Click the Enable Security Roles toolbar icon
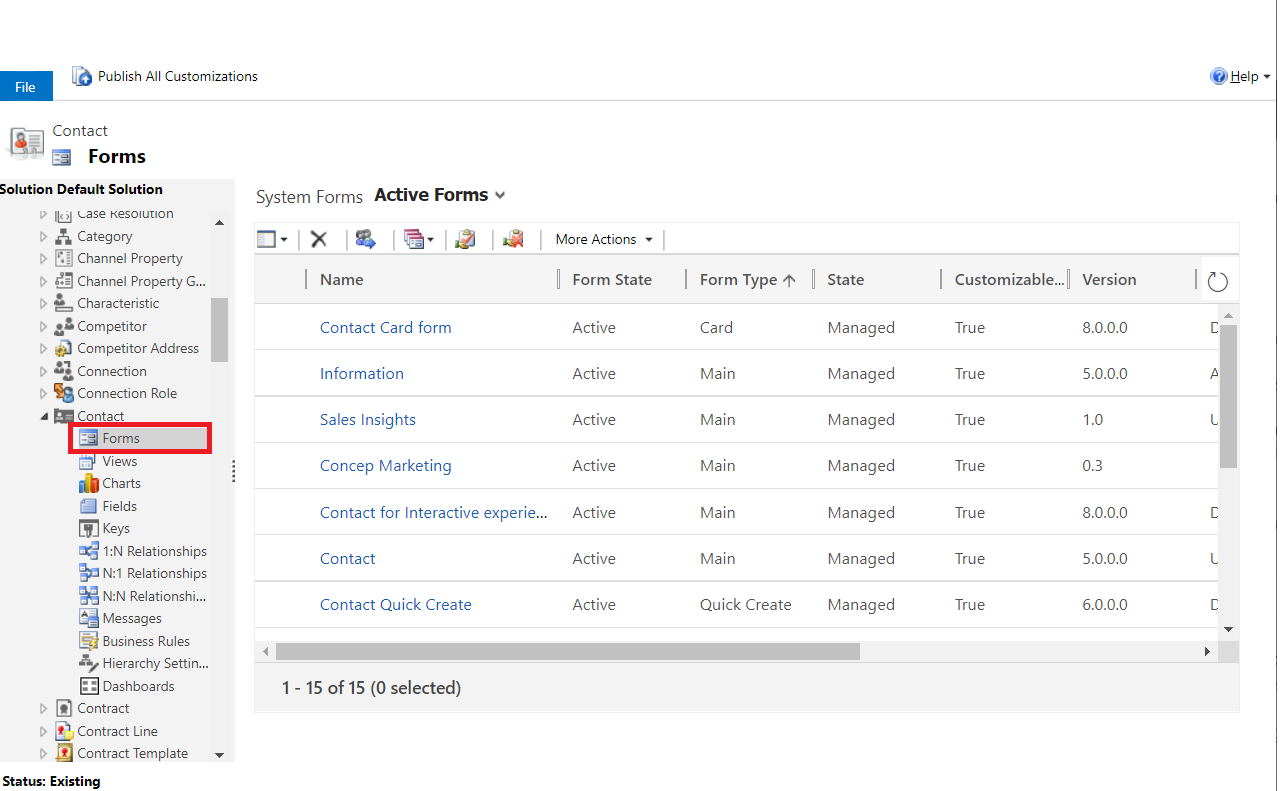The image size is (1286, 791). (x=365, y=239)
